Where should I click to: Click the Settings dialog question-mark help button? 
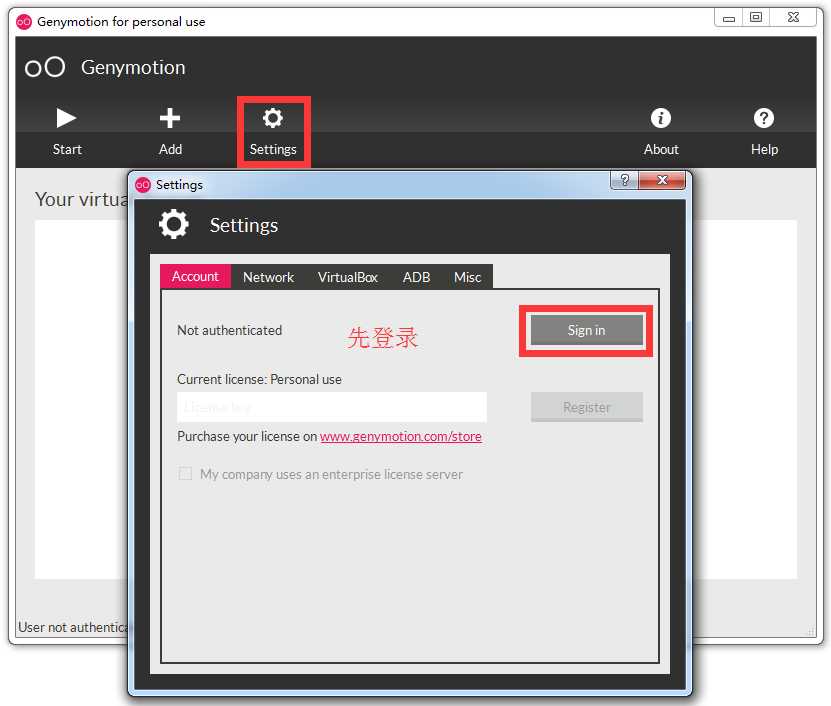tap(625, 180)
